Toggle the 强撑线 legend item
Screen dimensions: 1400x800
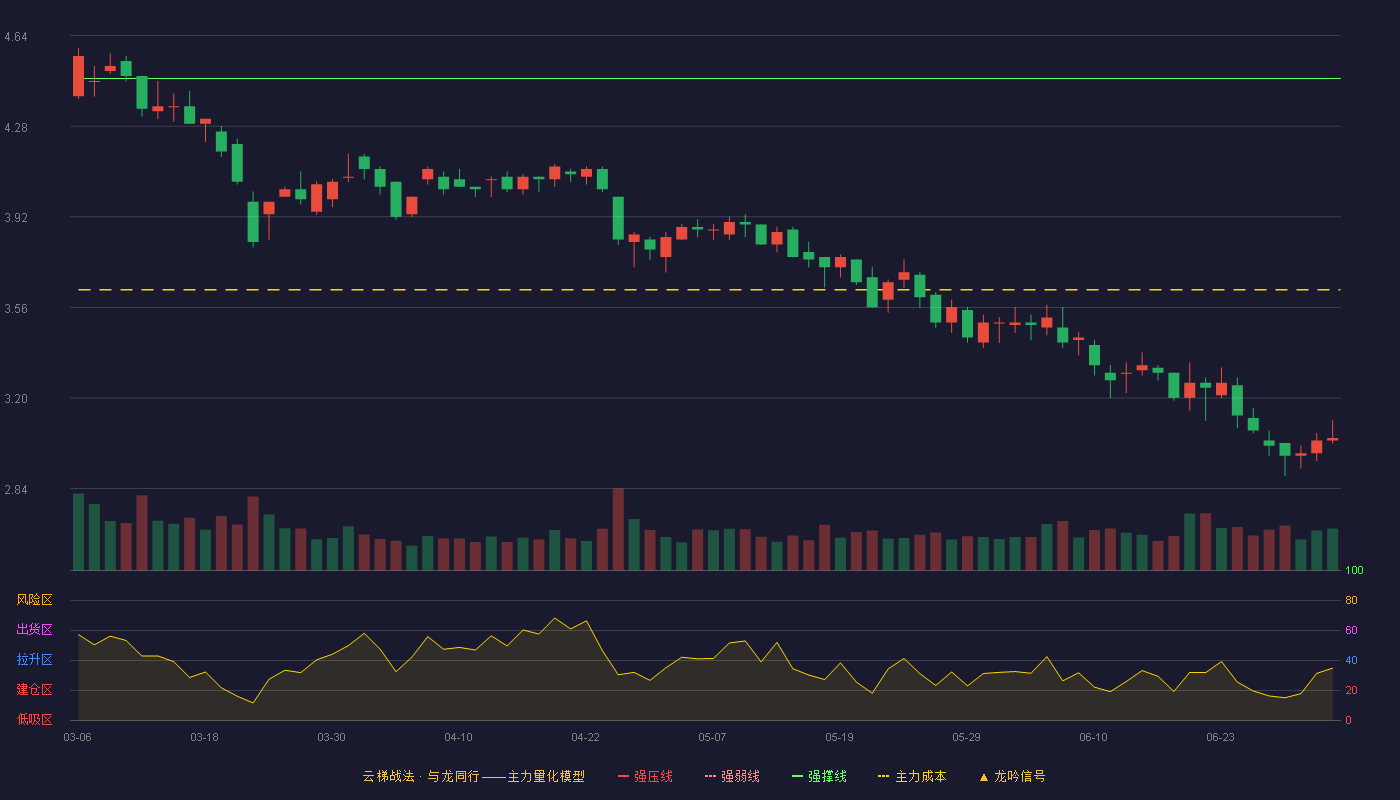click(x=819, y=776)
